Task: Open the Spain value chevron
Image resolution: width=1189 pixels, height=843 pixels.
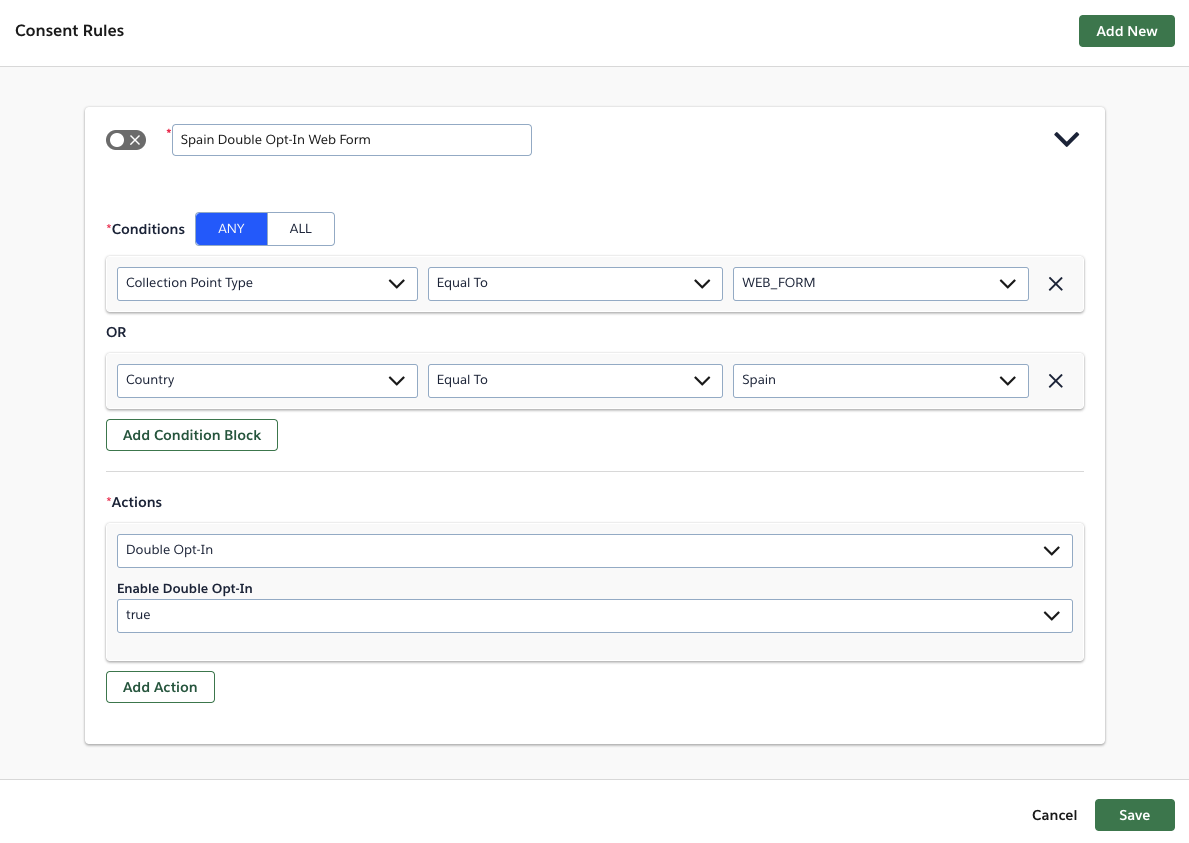Action: point(1007,381)
